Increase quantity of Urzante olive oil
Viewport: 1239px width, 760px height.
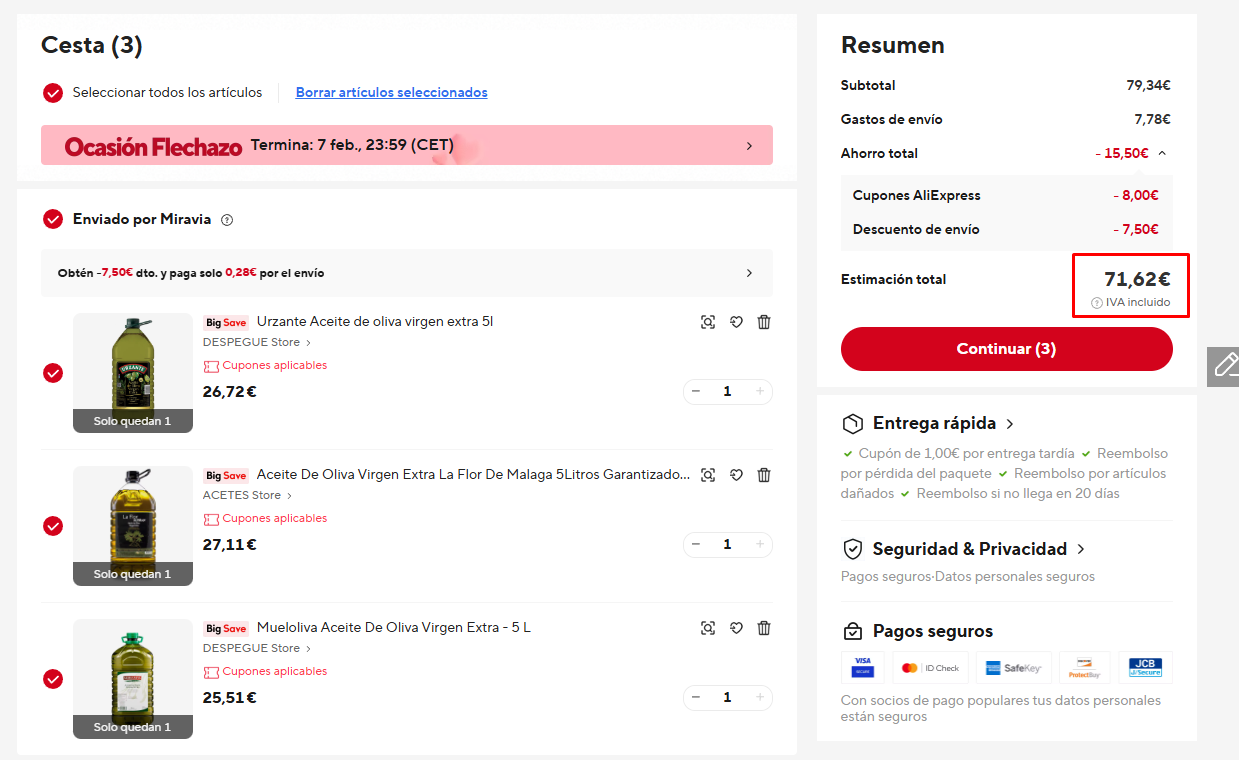[x=759, y=392]
